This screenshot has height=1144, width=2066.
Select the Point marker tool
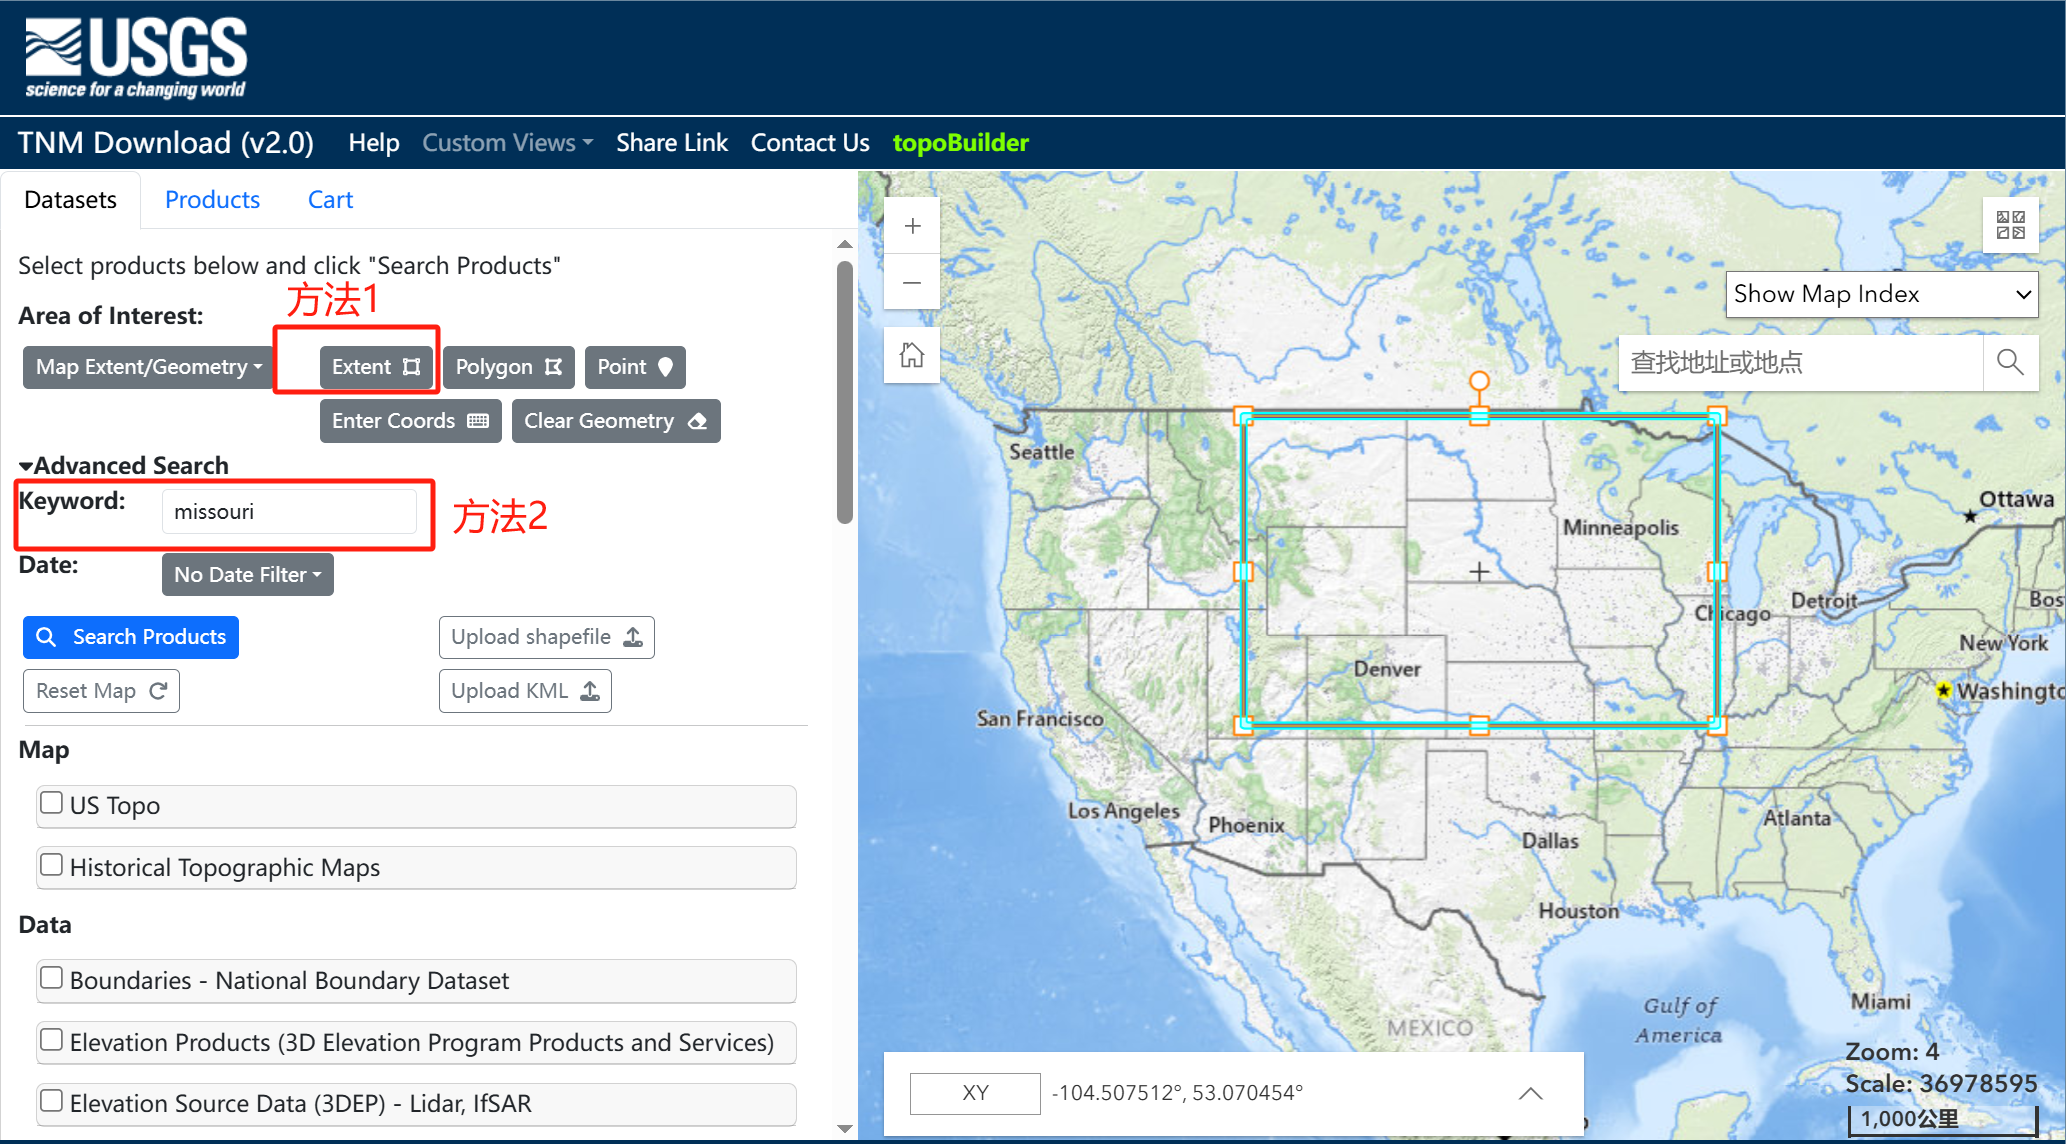click(x=635, y=367)
